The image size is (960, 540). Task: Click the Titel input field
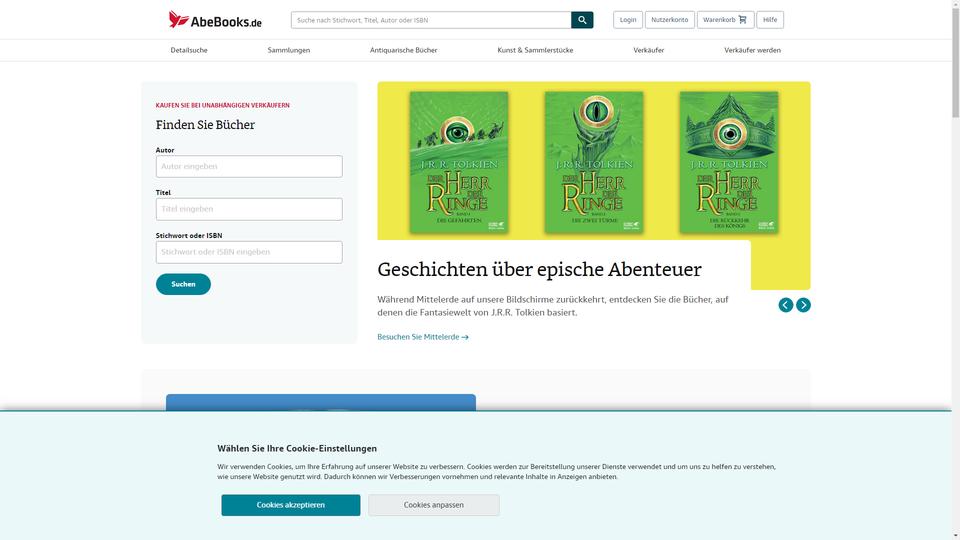pyautogui.click(x=249, y=209)
